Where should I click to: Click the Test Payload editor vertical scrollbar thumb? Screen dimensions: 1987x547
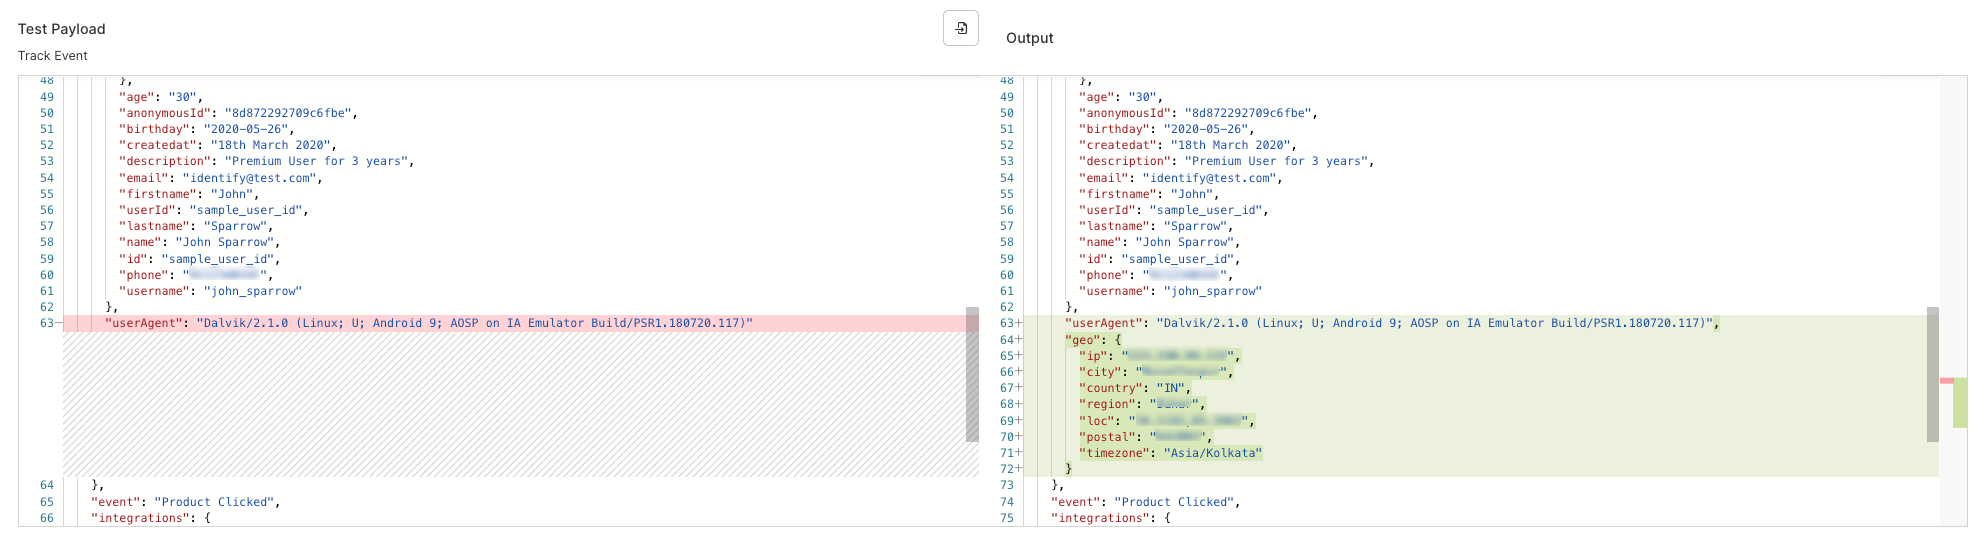click(972, 374)
